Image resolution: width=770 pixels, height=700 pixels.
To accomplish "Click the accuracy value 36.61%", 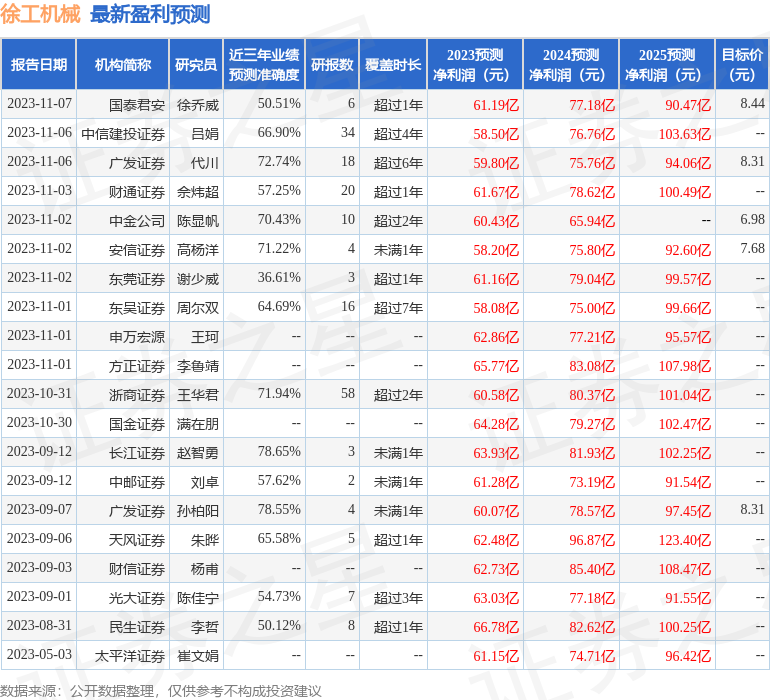I will 279,278.
